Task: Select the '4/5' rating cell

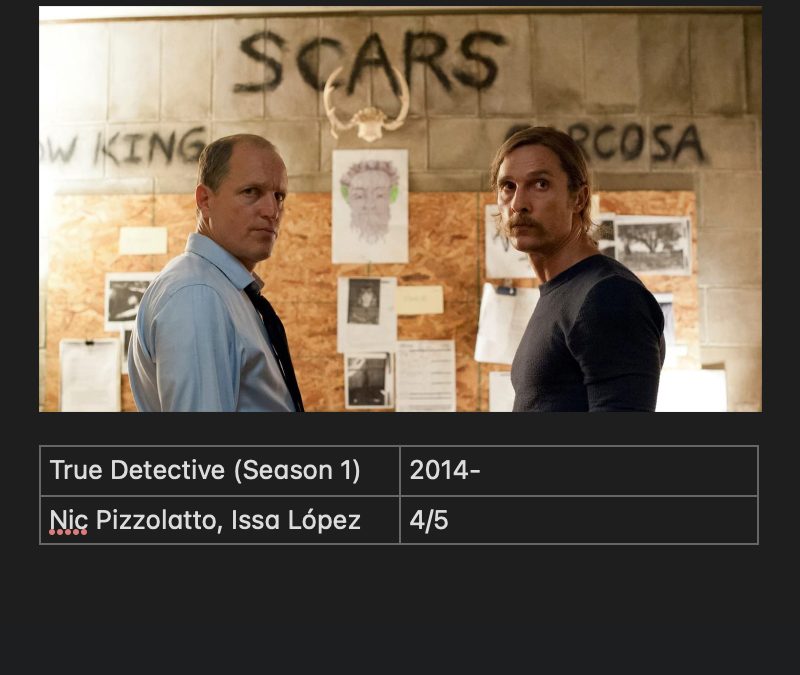Action: (x=579, y=520)
